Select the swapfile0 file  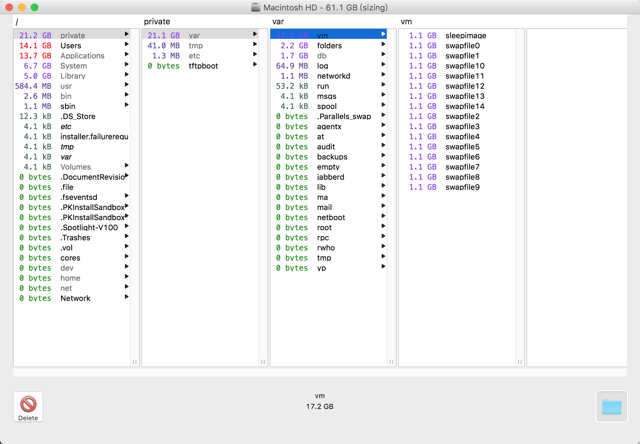(457, 45)
